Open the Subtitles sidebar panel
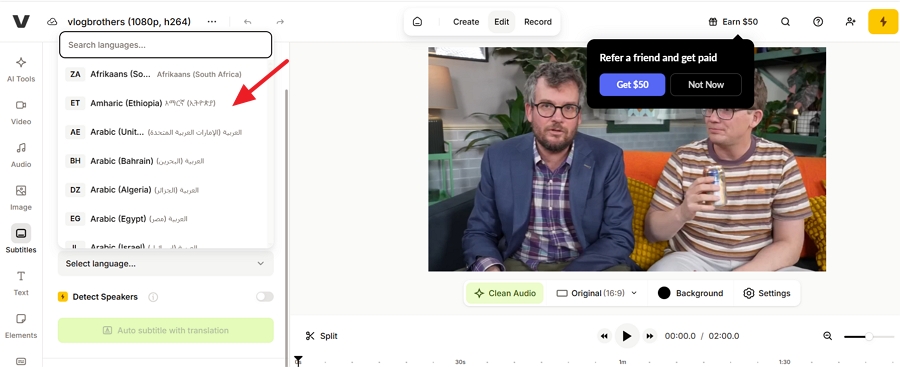This screenshot has width=900, height=367. tap(21, 239)
